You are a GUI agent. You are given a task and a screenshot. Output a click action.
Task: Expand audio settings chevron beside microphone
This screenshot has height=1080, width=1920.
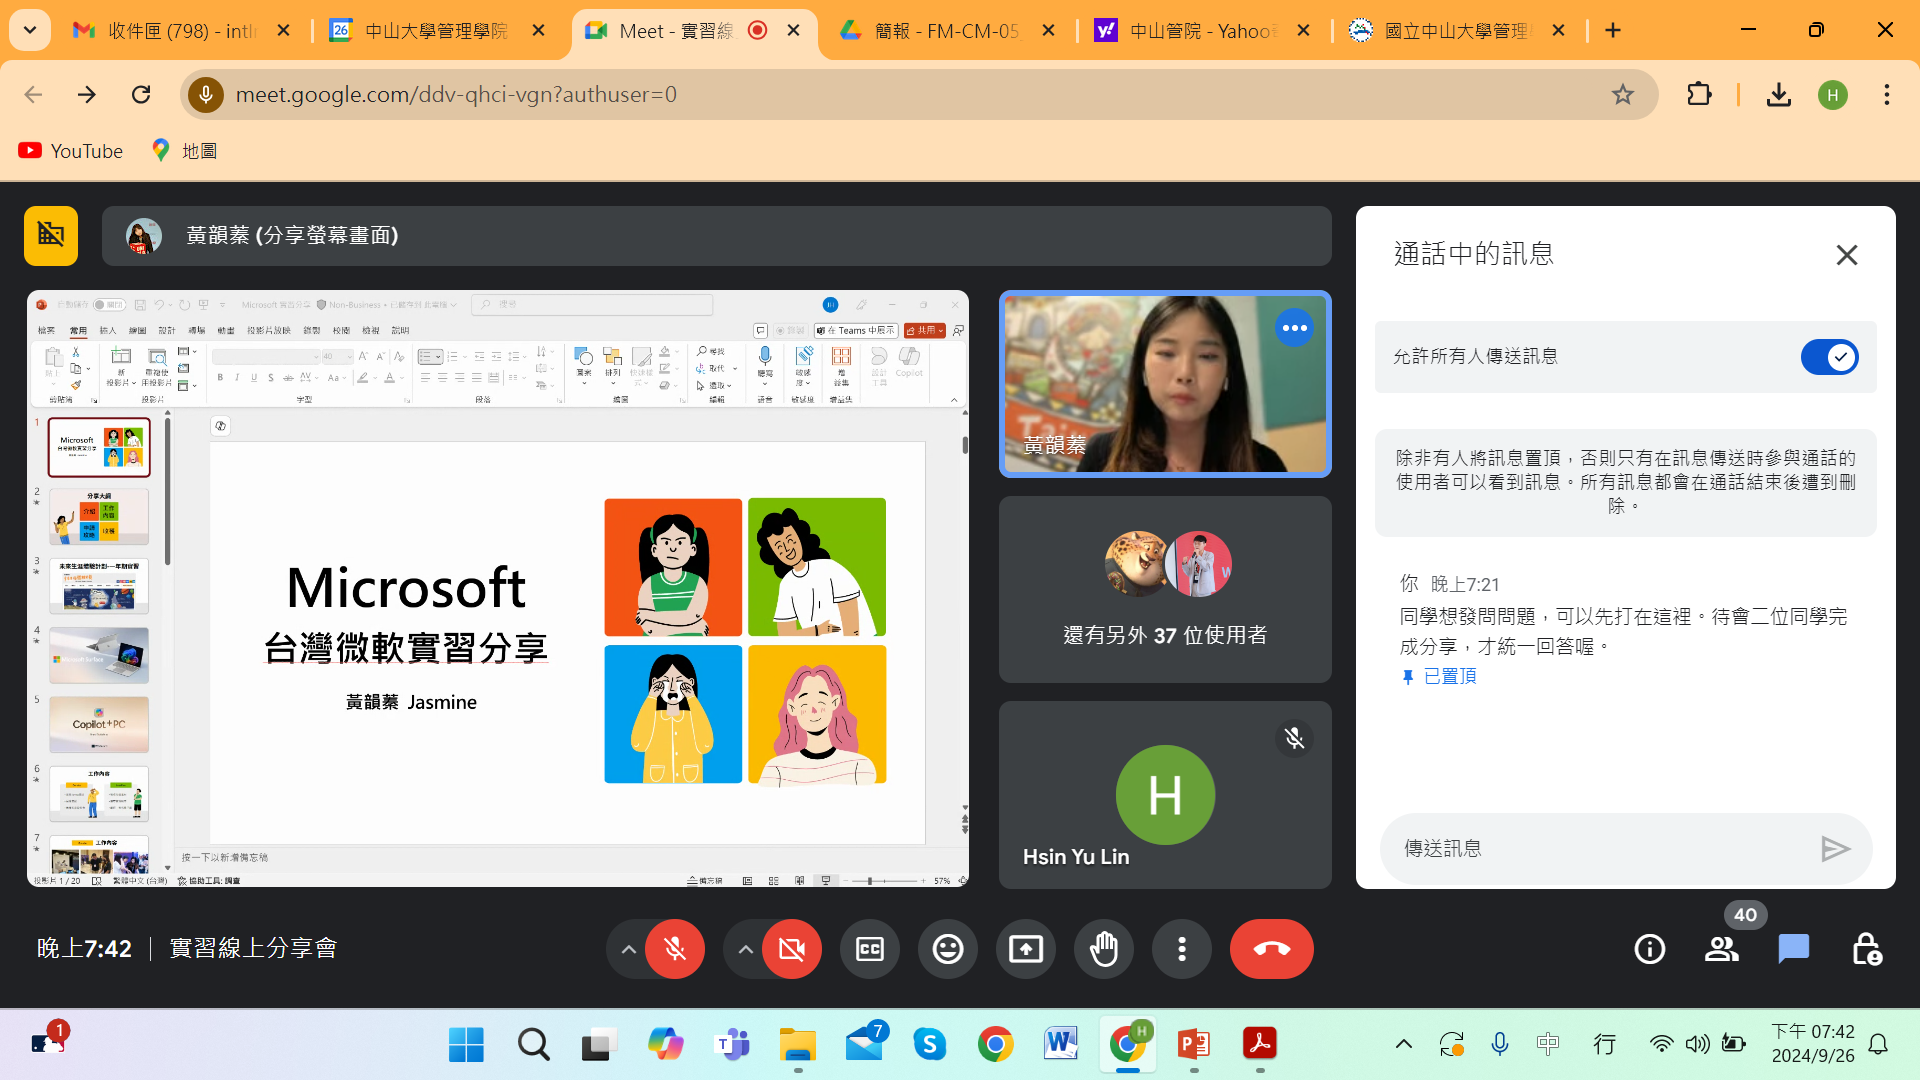628,949
